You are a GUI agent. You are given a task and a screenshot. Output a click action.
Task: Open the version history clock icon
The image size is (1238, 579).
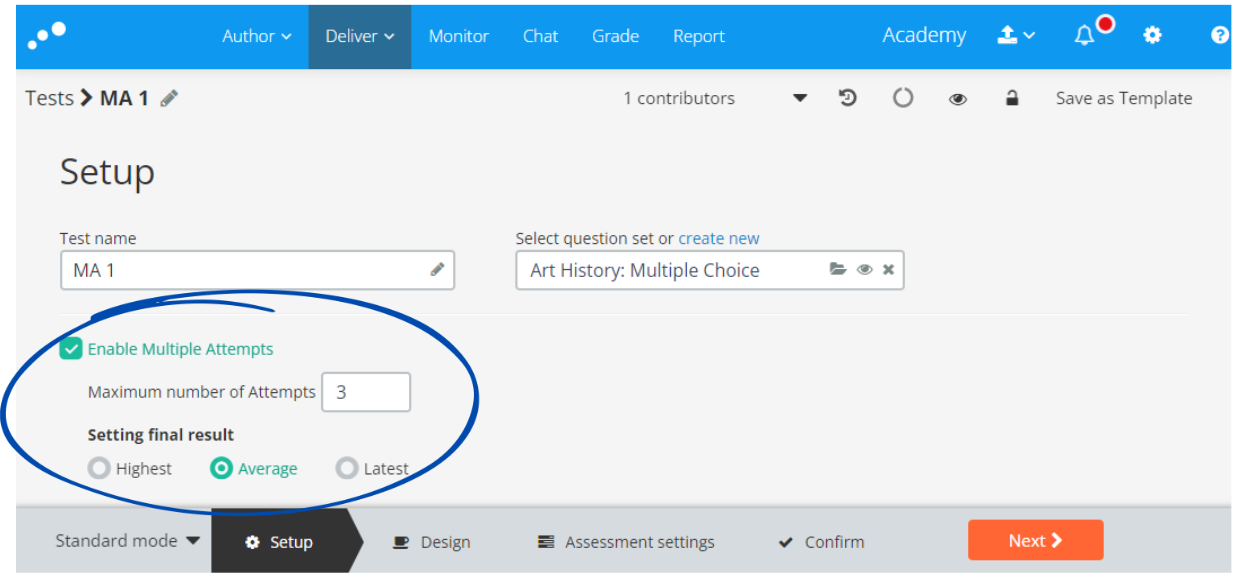point(848,98)
